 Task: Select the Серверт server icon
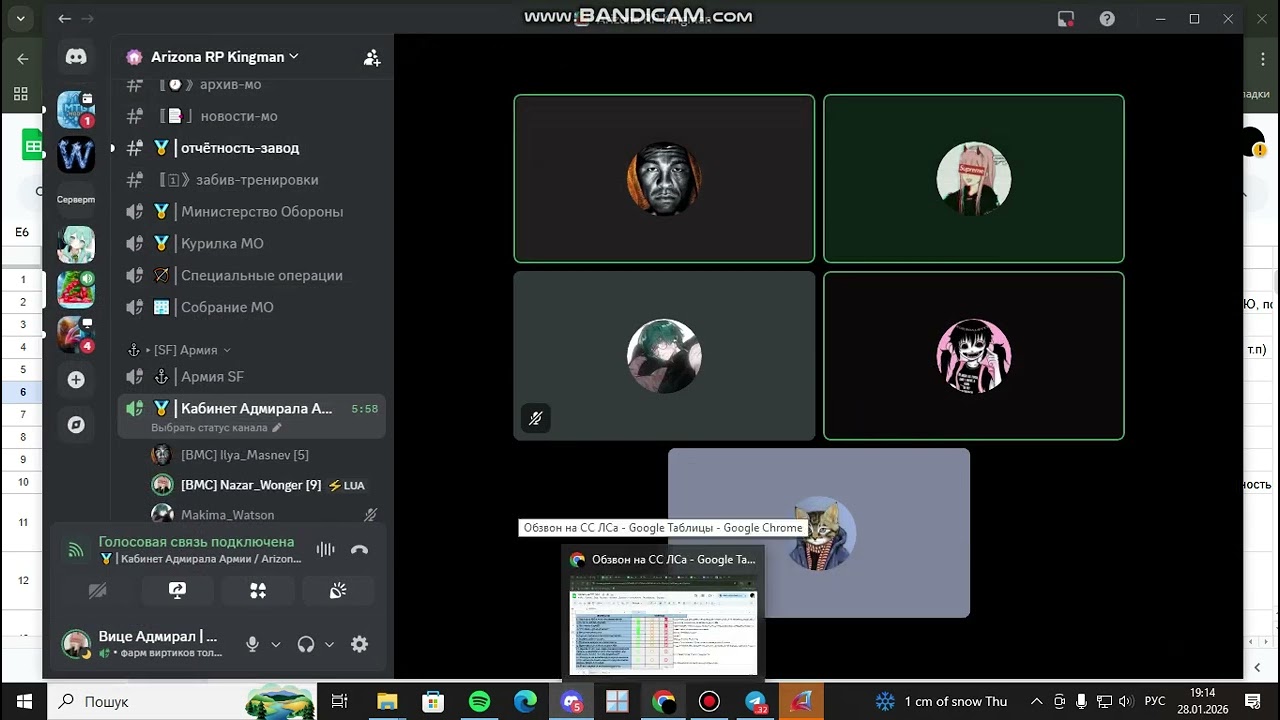(x=76, y=199)
